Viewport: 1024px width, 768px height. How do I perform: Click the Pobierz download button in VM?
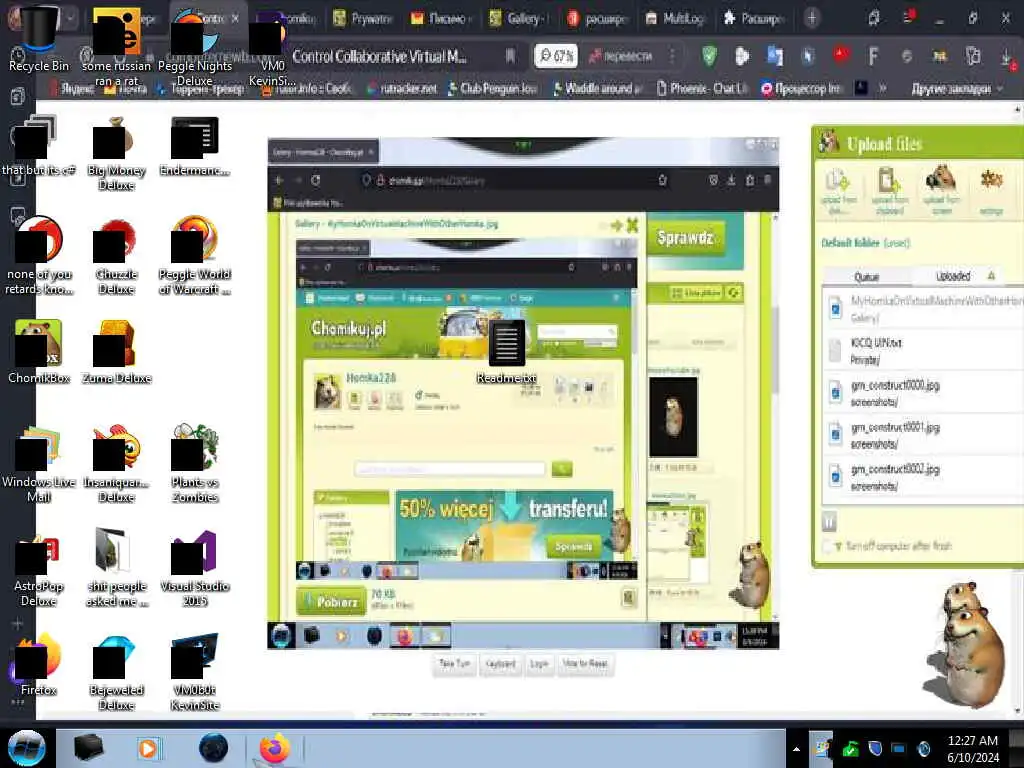331,601
